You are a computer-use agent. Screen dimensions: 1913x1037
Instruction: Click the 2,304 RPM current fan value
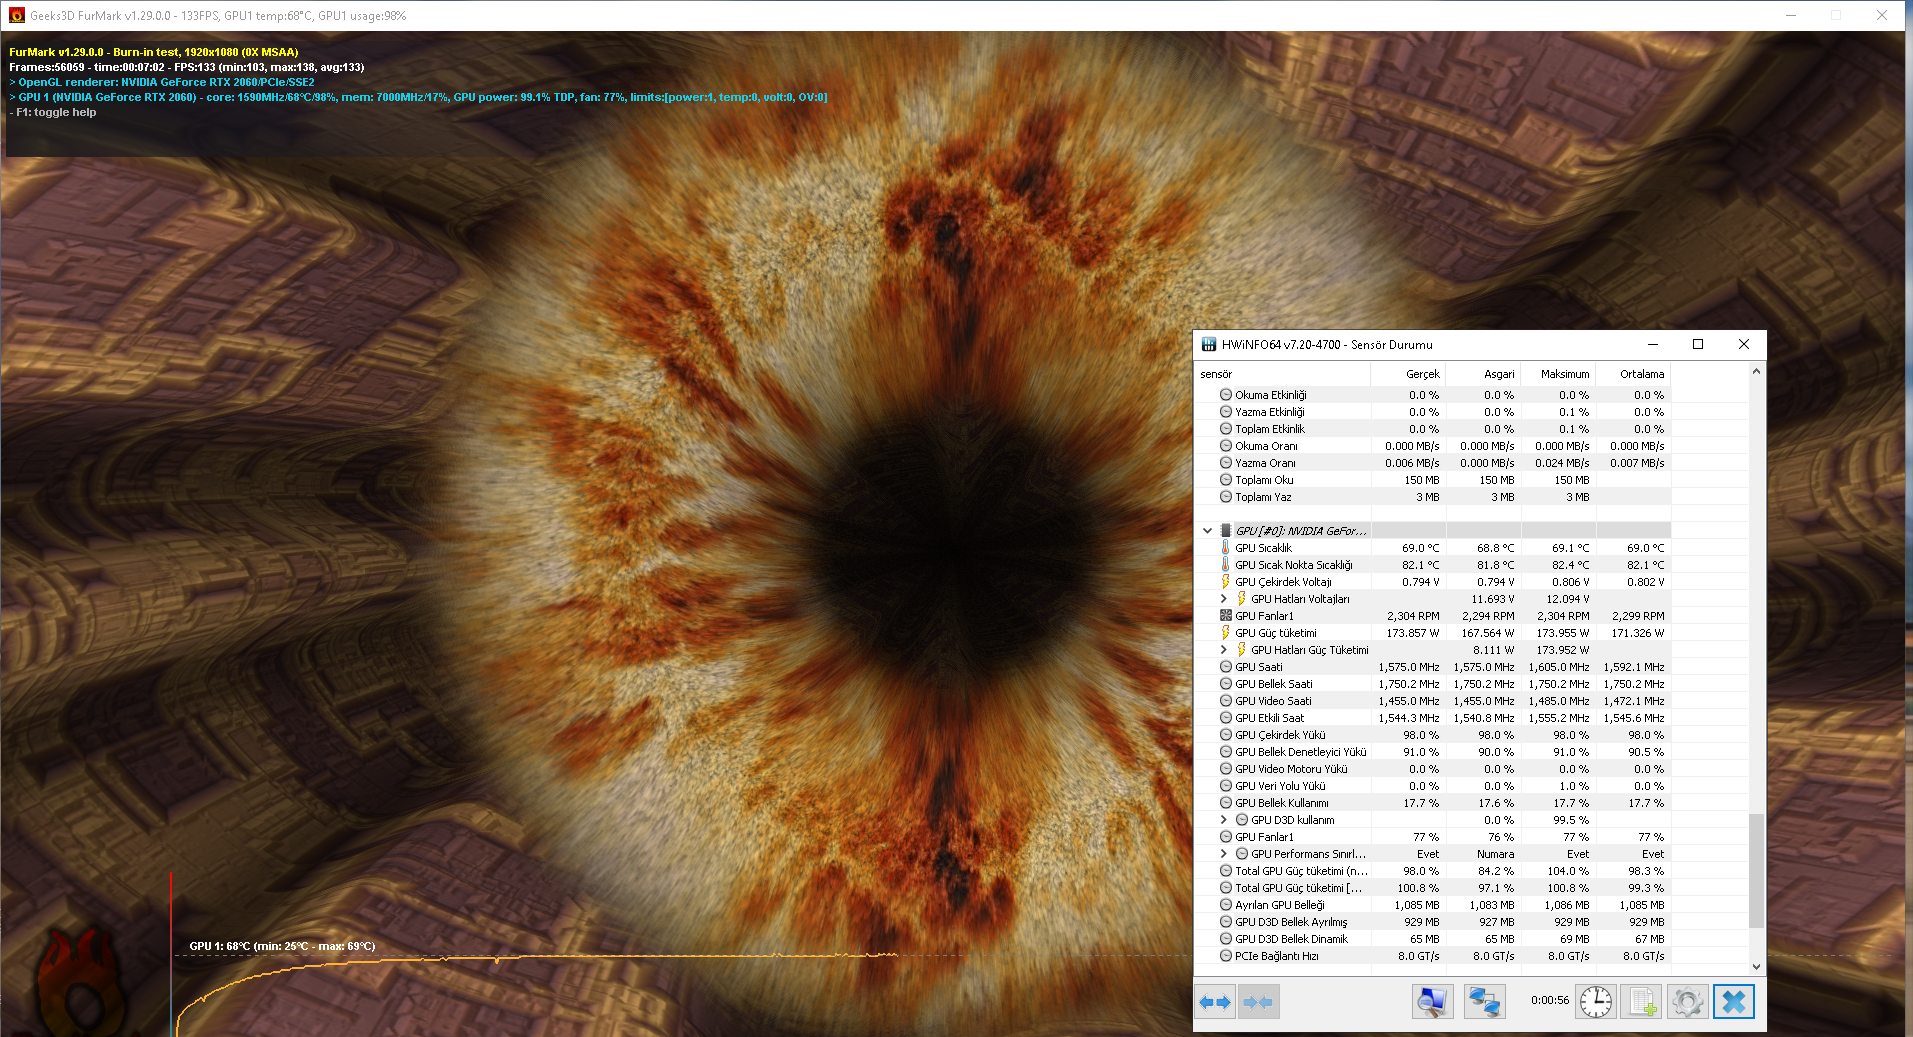tap(1413, 616)
